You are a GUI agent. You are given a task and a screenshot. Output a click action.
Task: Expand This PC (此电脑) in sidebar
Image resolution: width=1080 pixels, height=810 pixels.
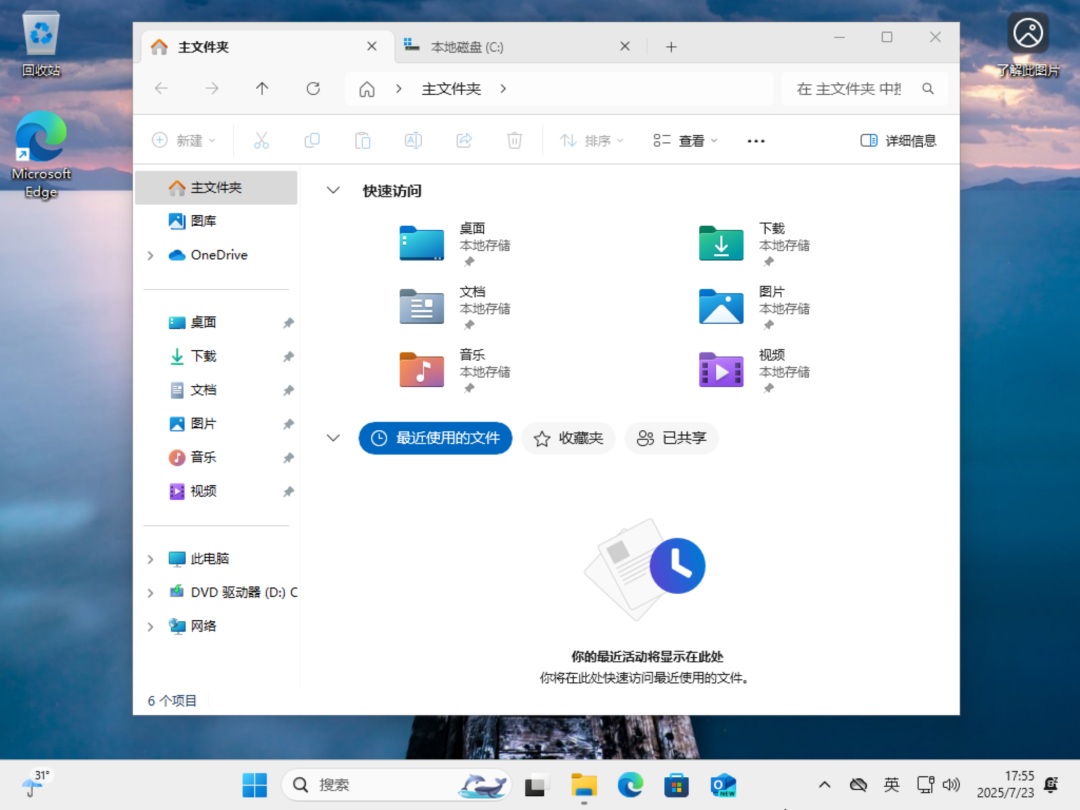click(x=151, y=559)
